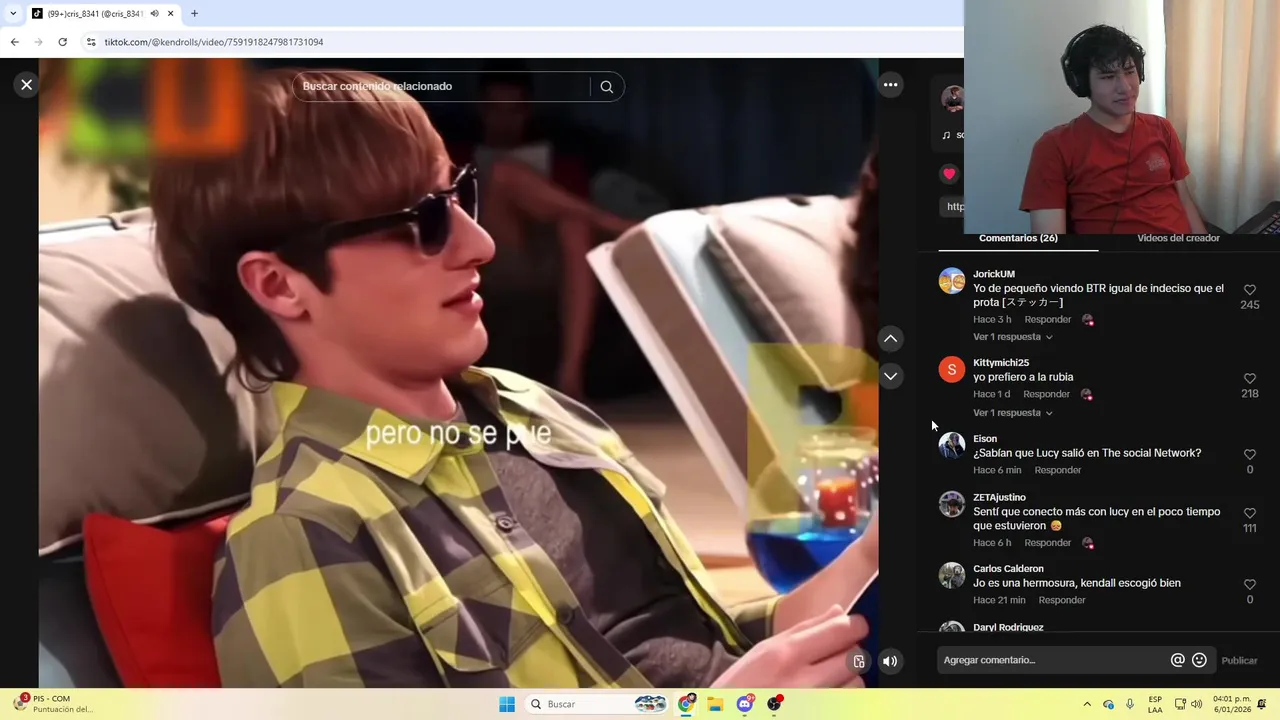This screenshot has height=720, width=1280.
Task: Reload the TikTok page
Action: pos(62,42)
